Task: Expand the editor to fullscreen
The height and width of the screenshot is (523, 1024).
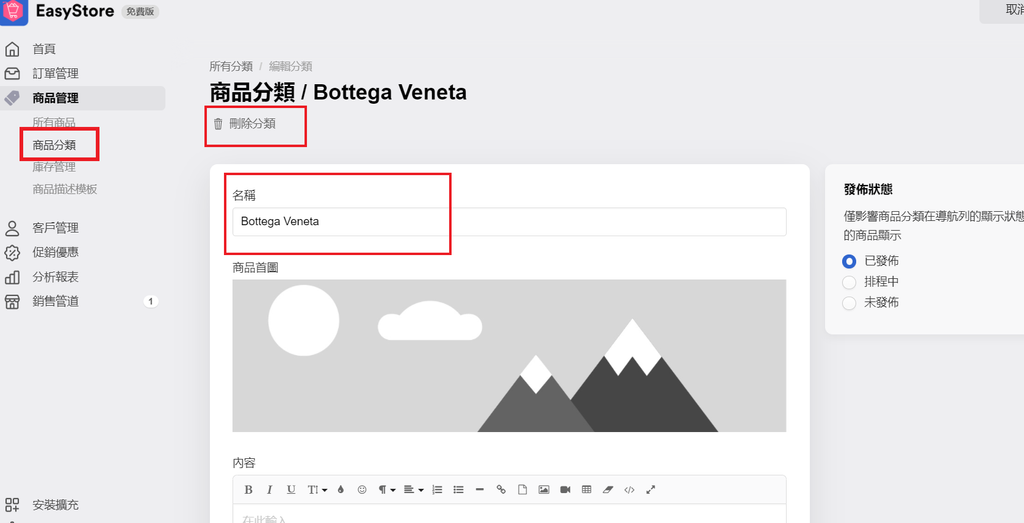Action: 651,490
